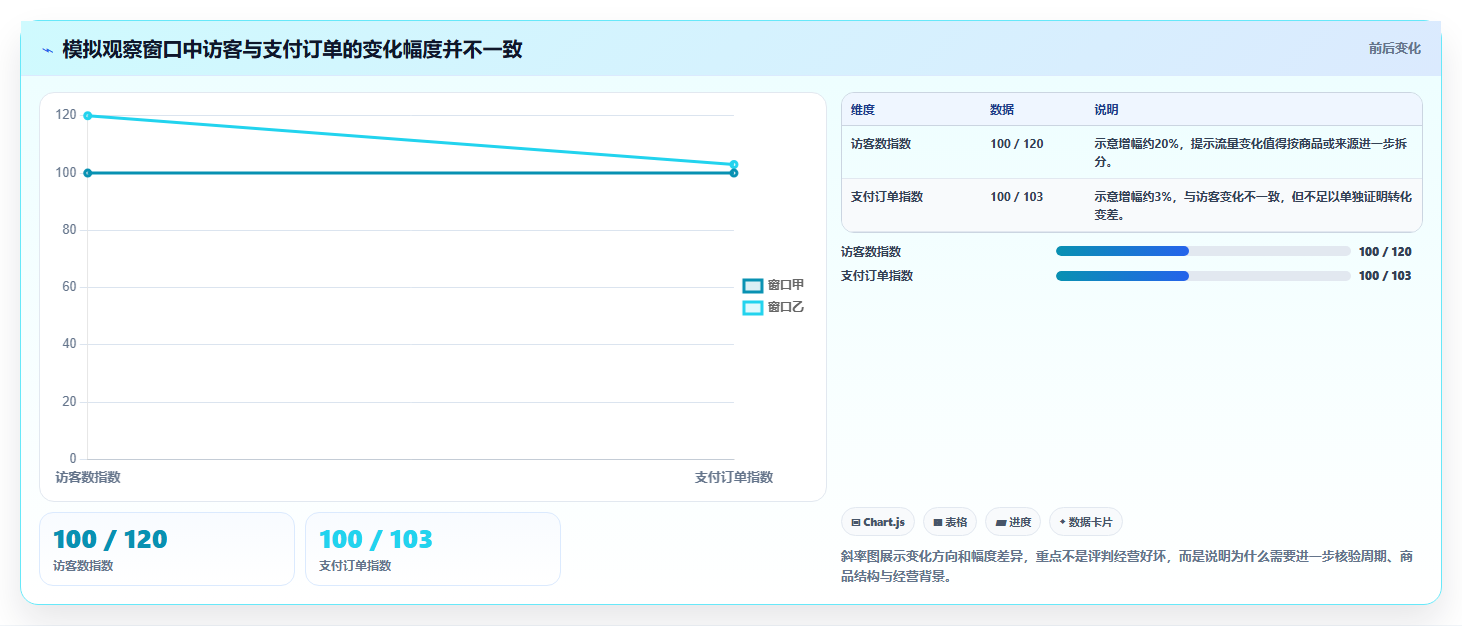Open the 100 / 103 data card
The image size is (1462, 626).
point(433,549)
